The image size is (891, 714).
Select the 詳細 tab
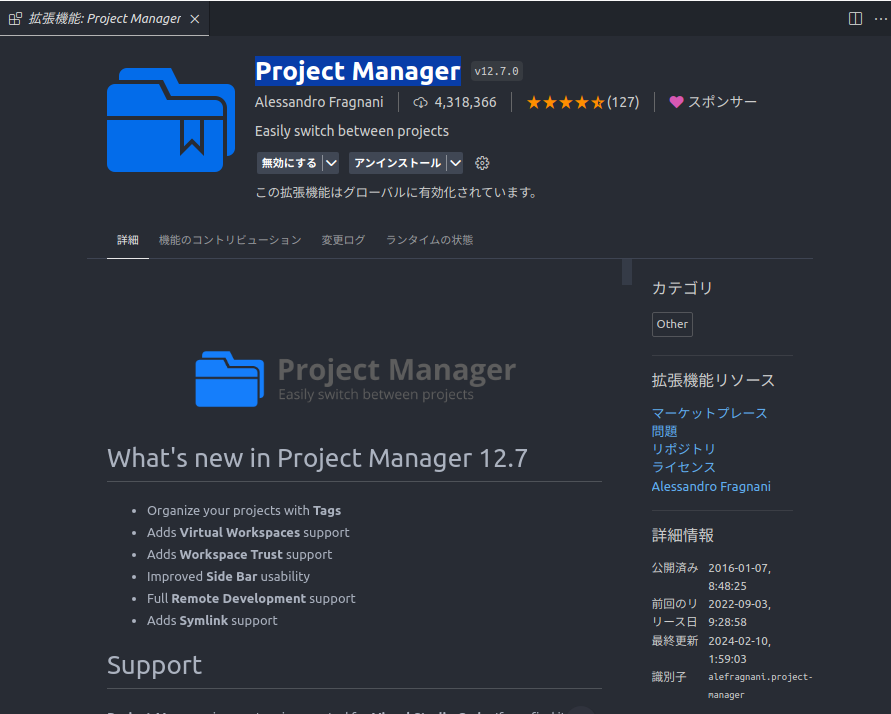(128, 240)
